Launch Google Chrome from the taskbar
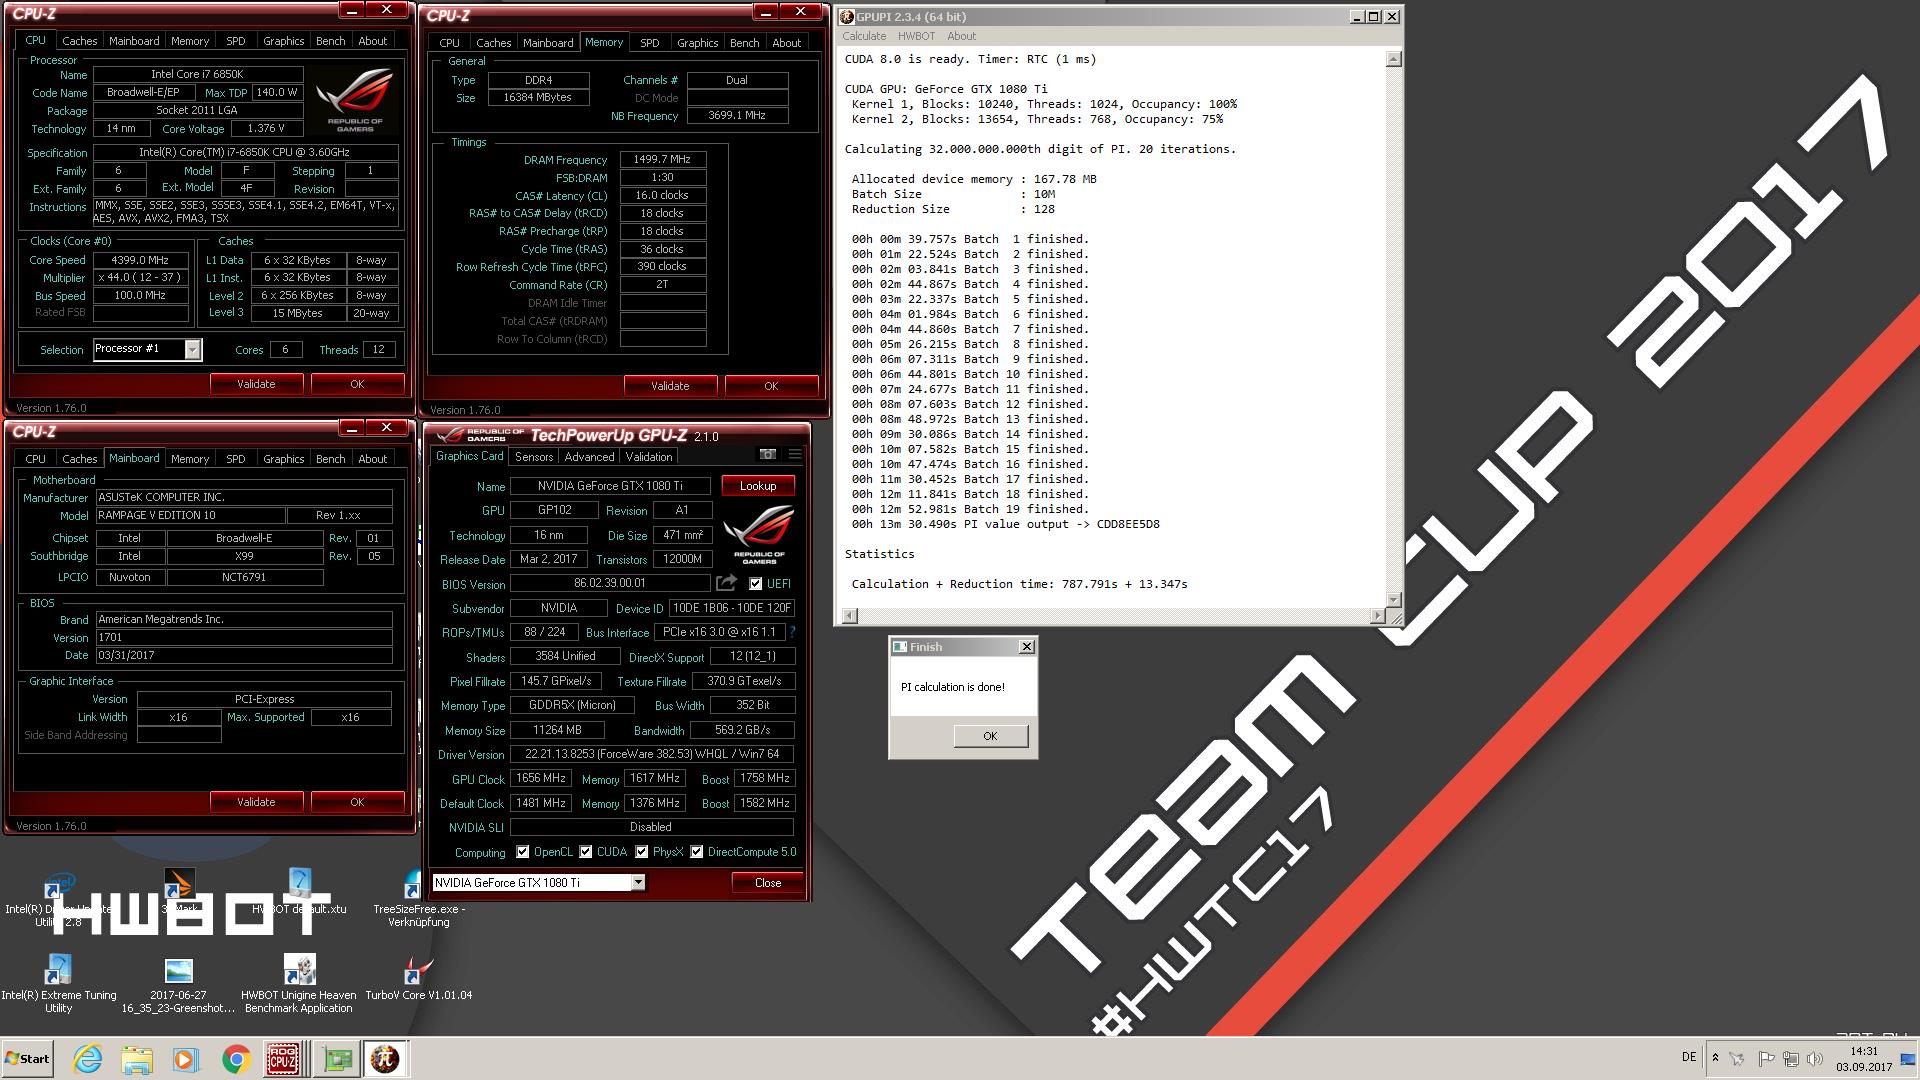1920x1080 pixels. [236, 1059]
